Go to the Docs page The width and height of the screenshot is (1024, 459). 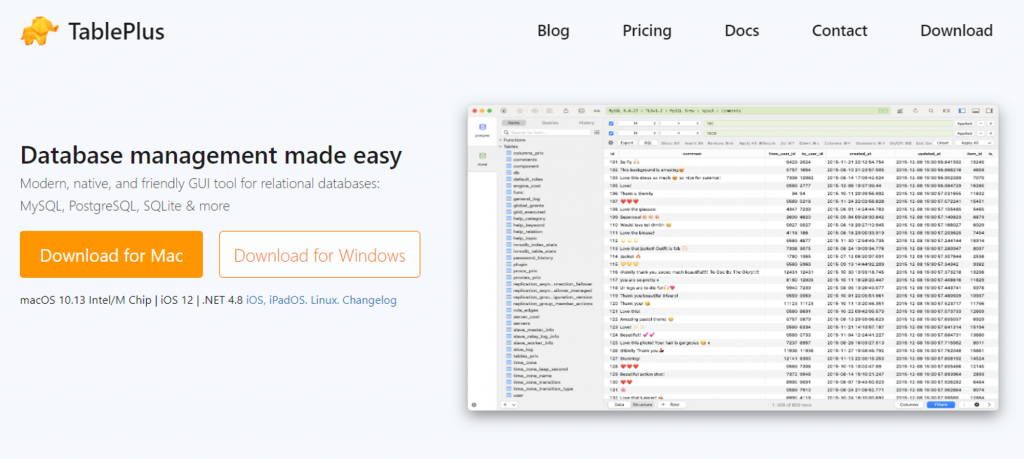click(742, 31)
